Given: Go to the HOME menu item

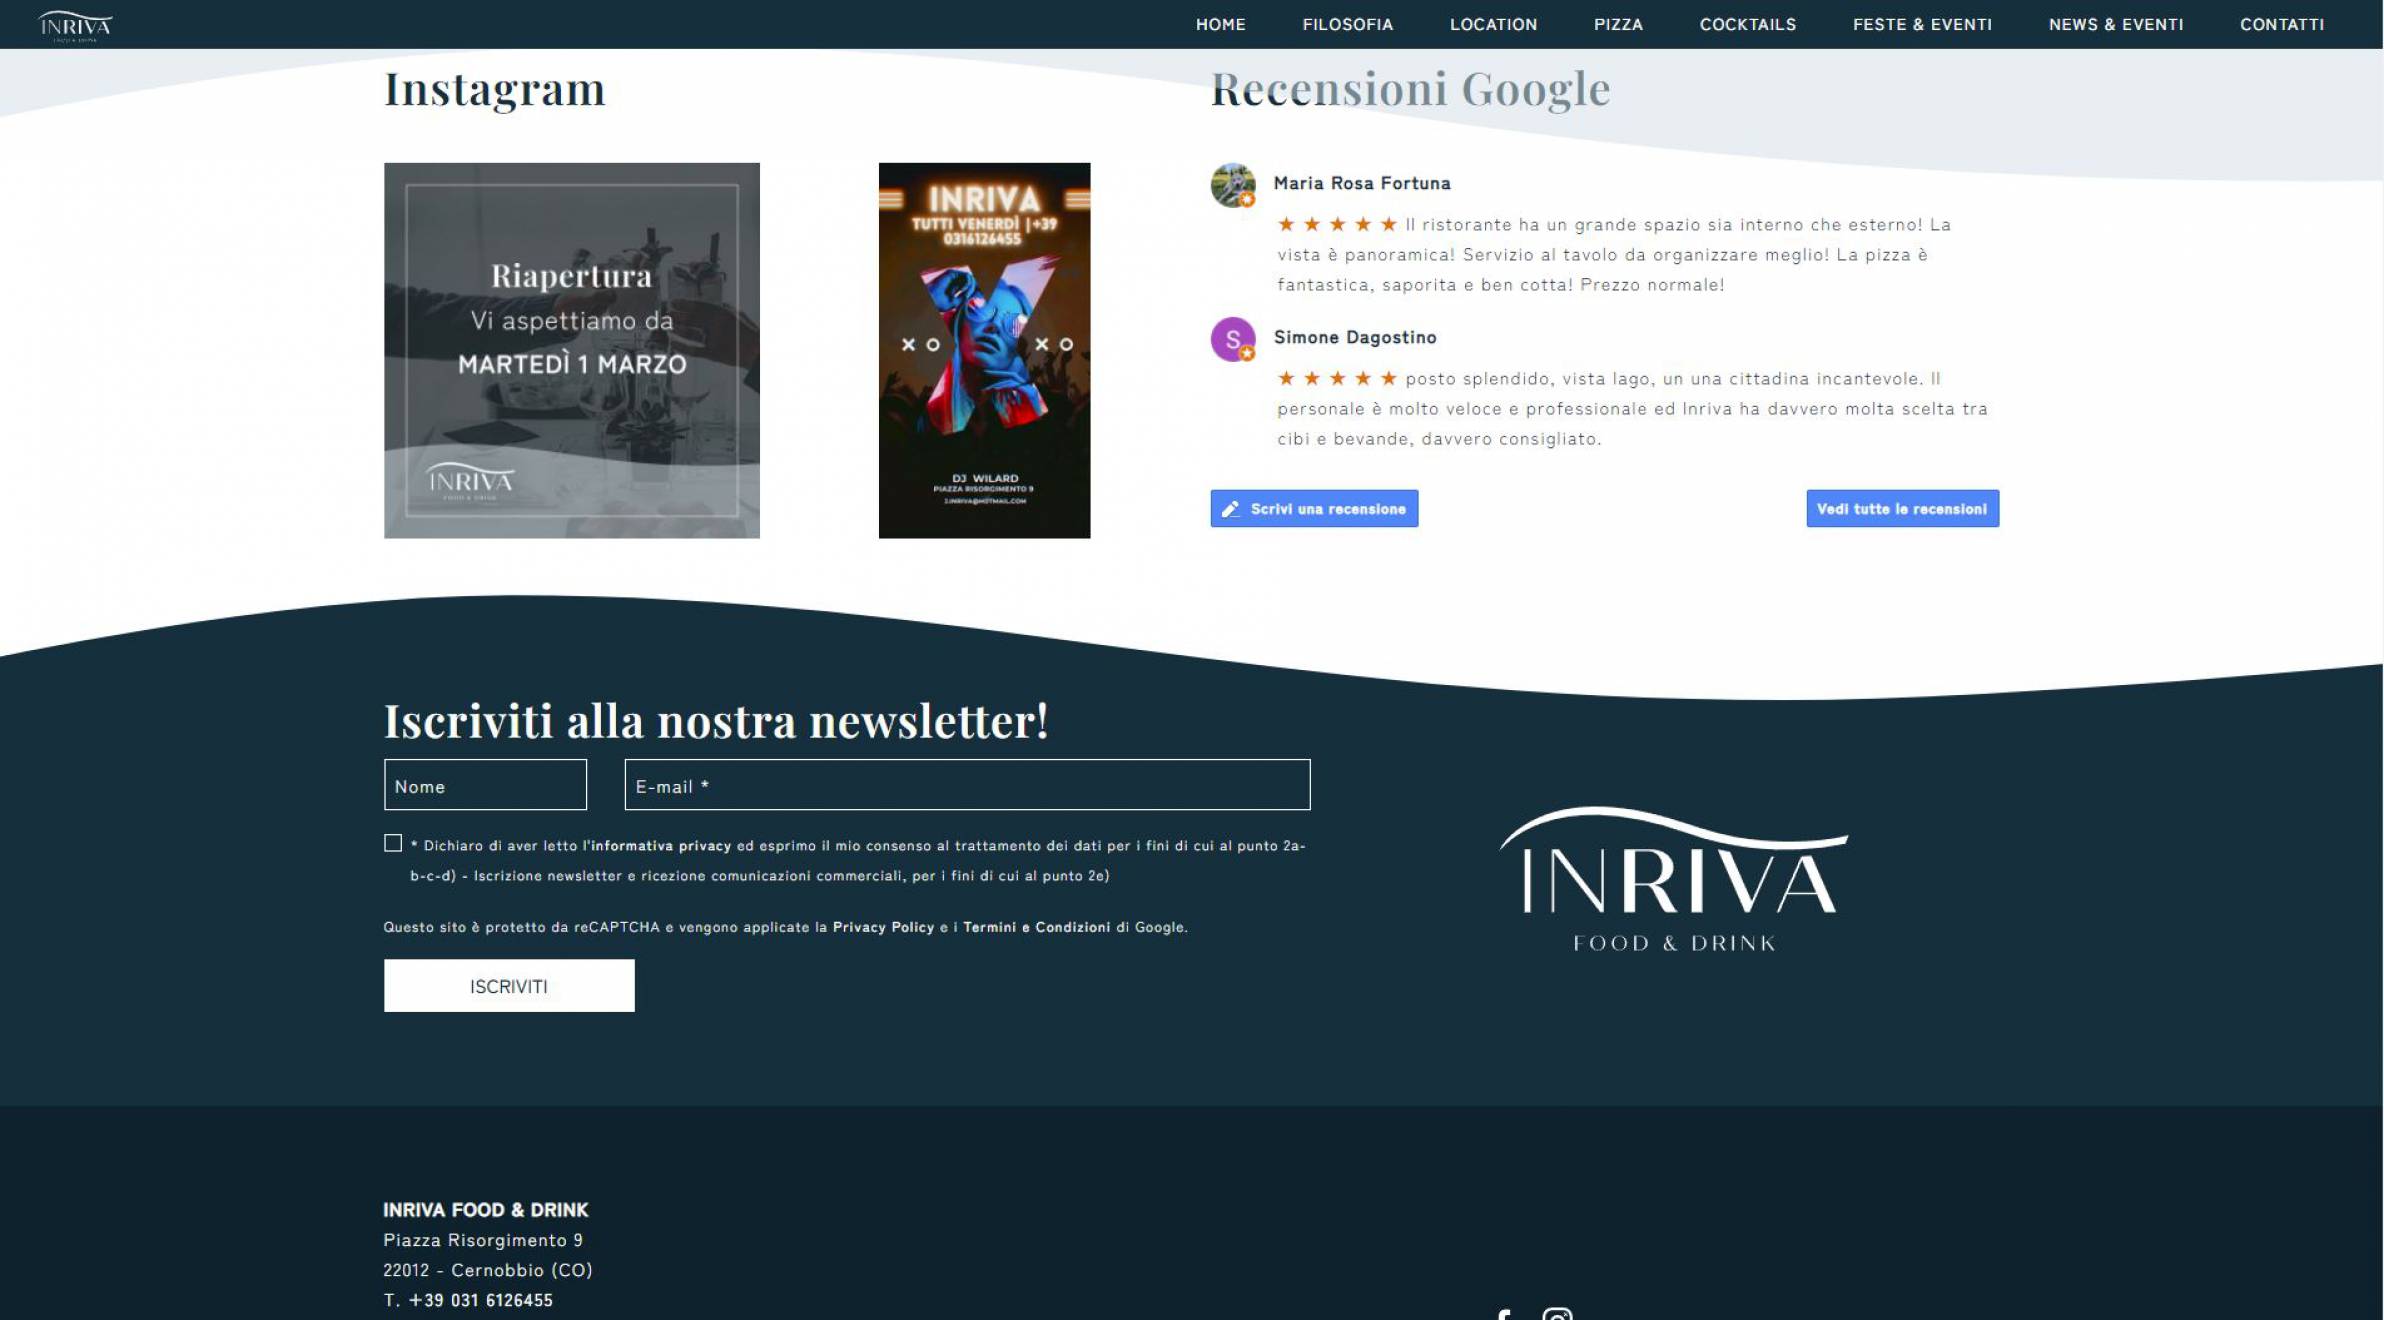Looking at the screenshot, I should point(1220,24).
